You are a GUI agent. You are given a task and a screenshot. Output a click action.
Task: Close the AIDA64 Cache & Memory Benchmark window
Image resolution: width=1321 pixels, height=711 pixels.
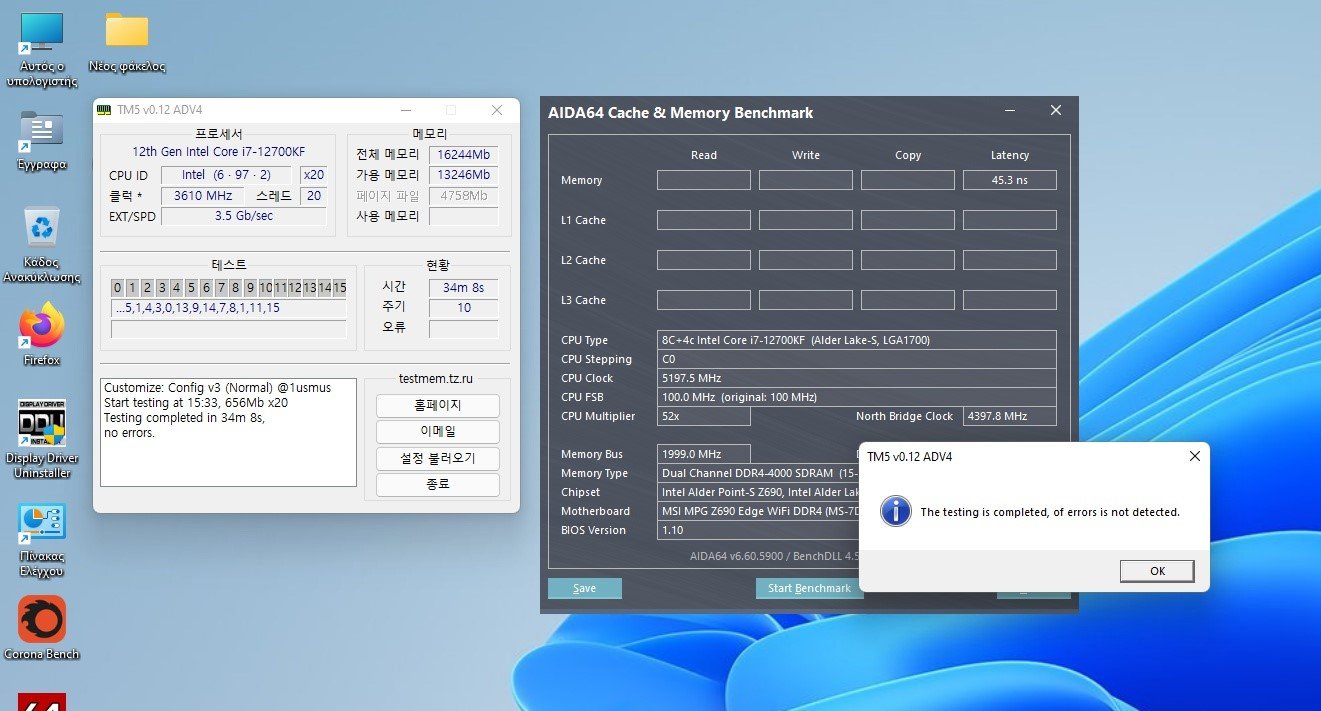[x=1056, y=111]
